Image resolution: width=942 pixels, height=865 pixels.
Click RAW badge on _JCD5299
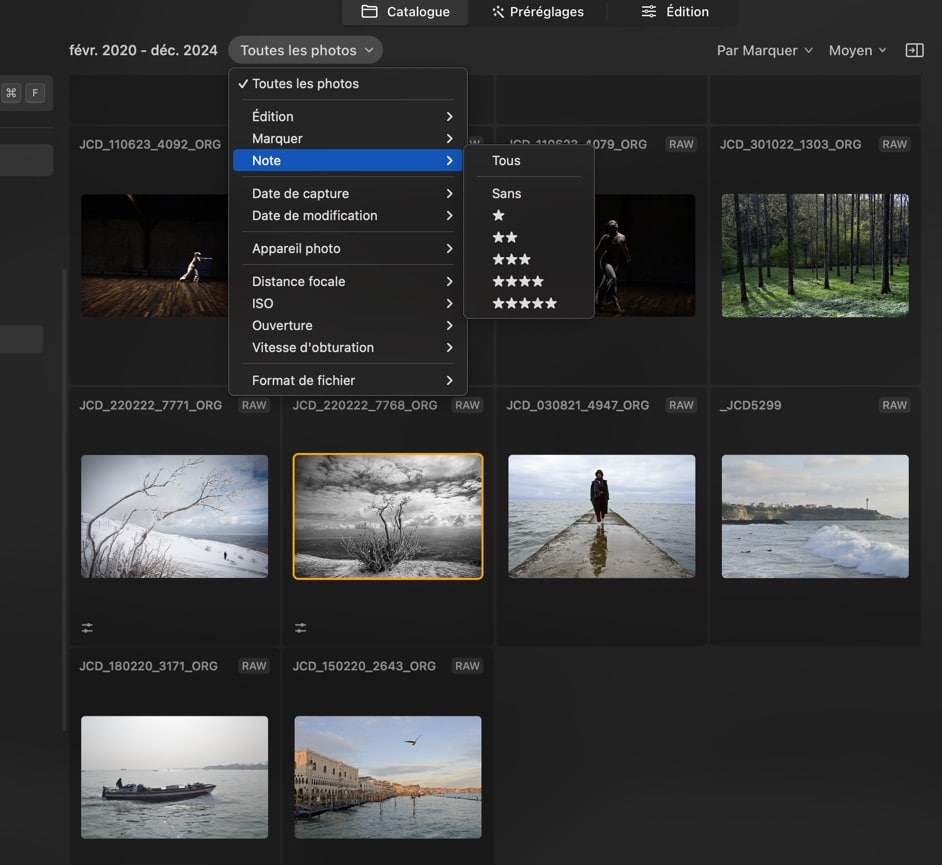click(894, 405)
